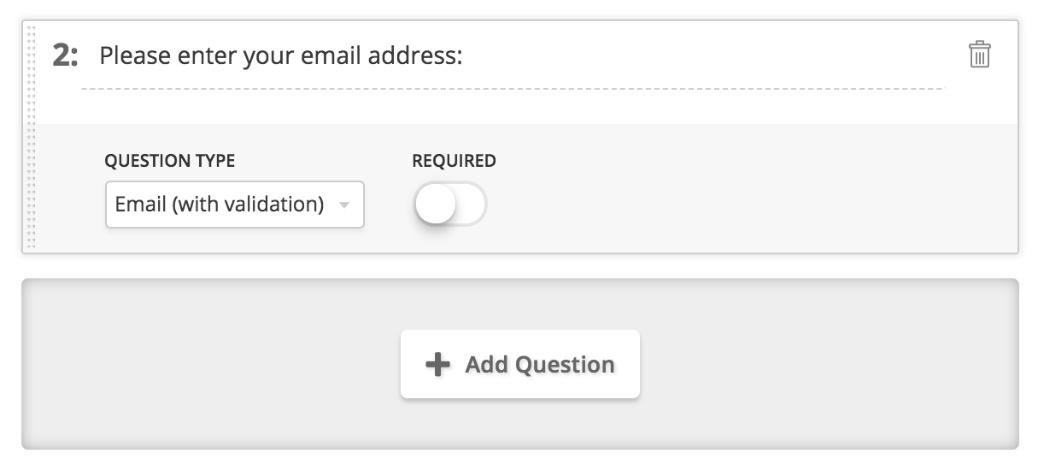Delete question 2 with the trash icon

(x=979, y=55)
